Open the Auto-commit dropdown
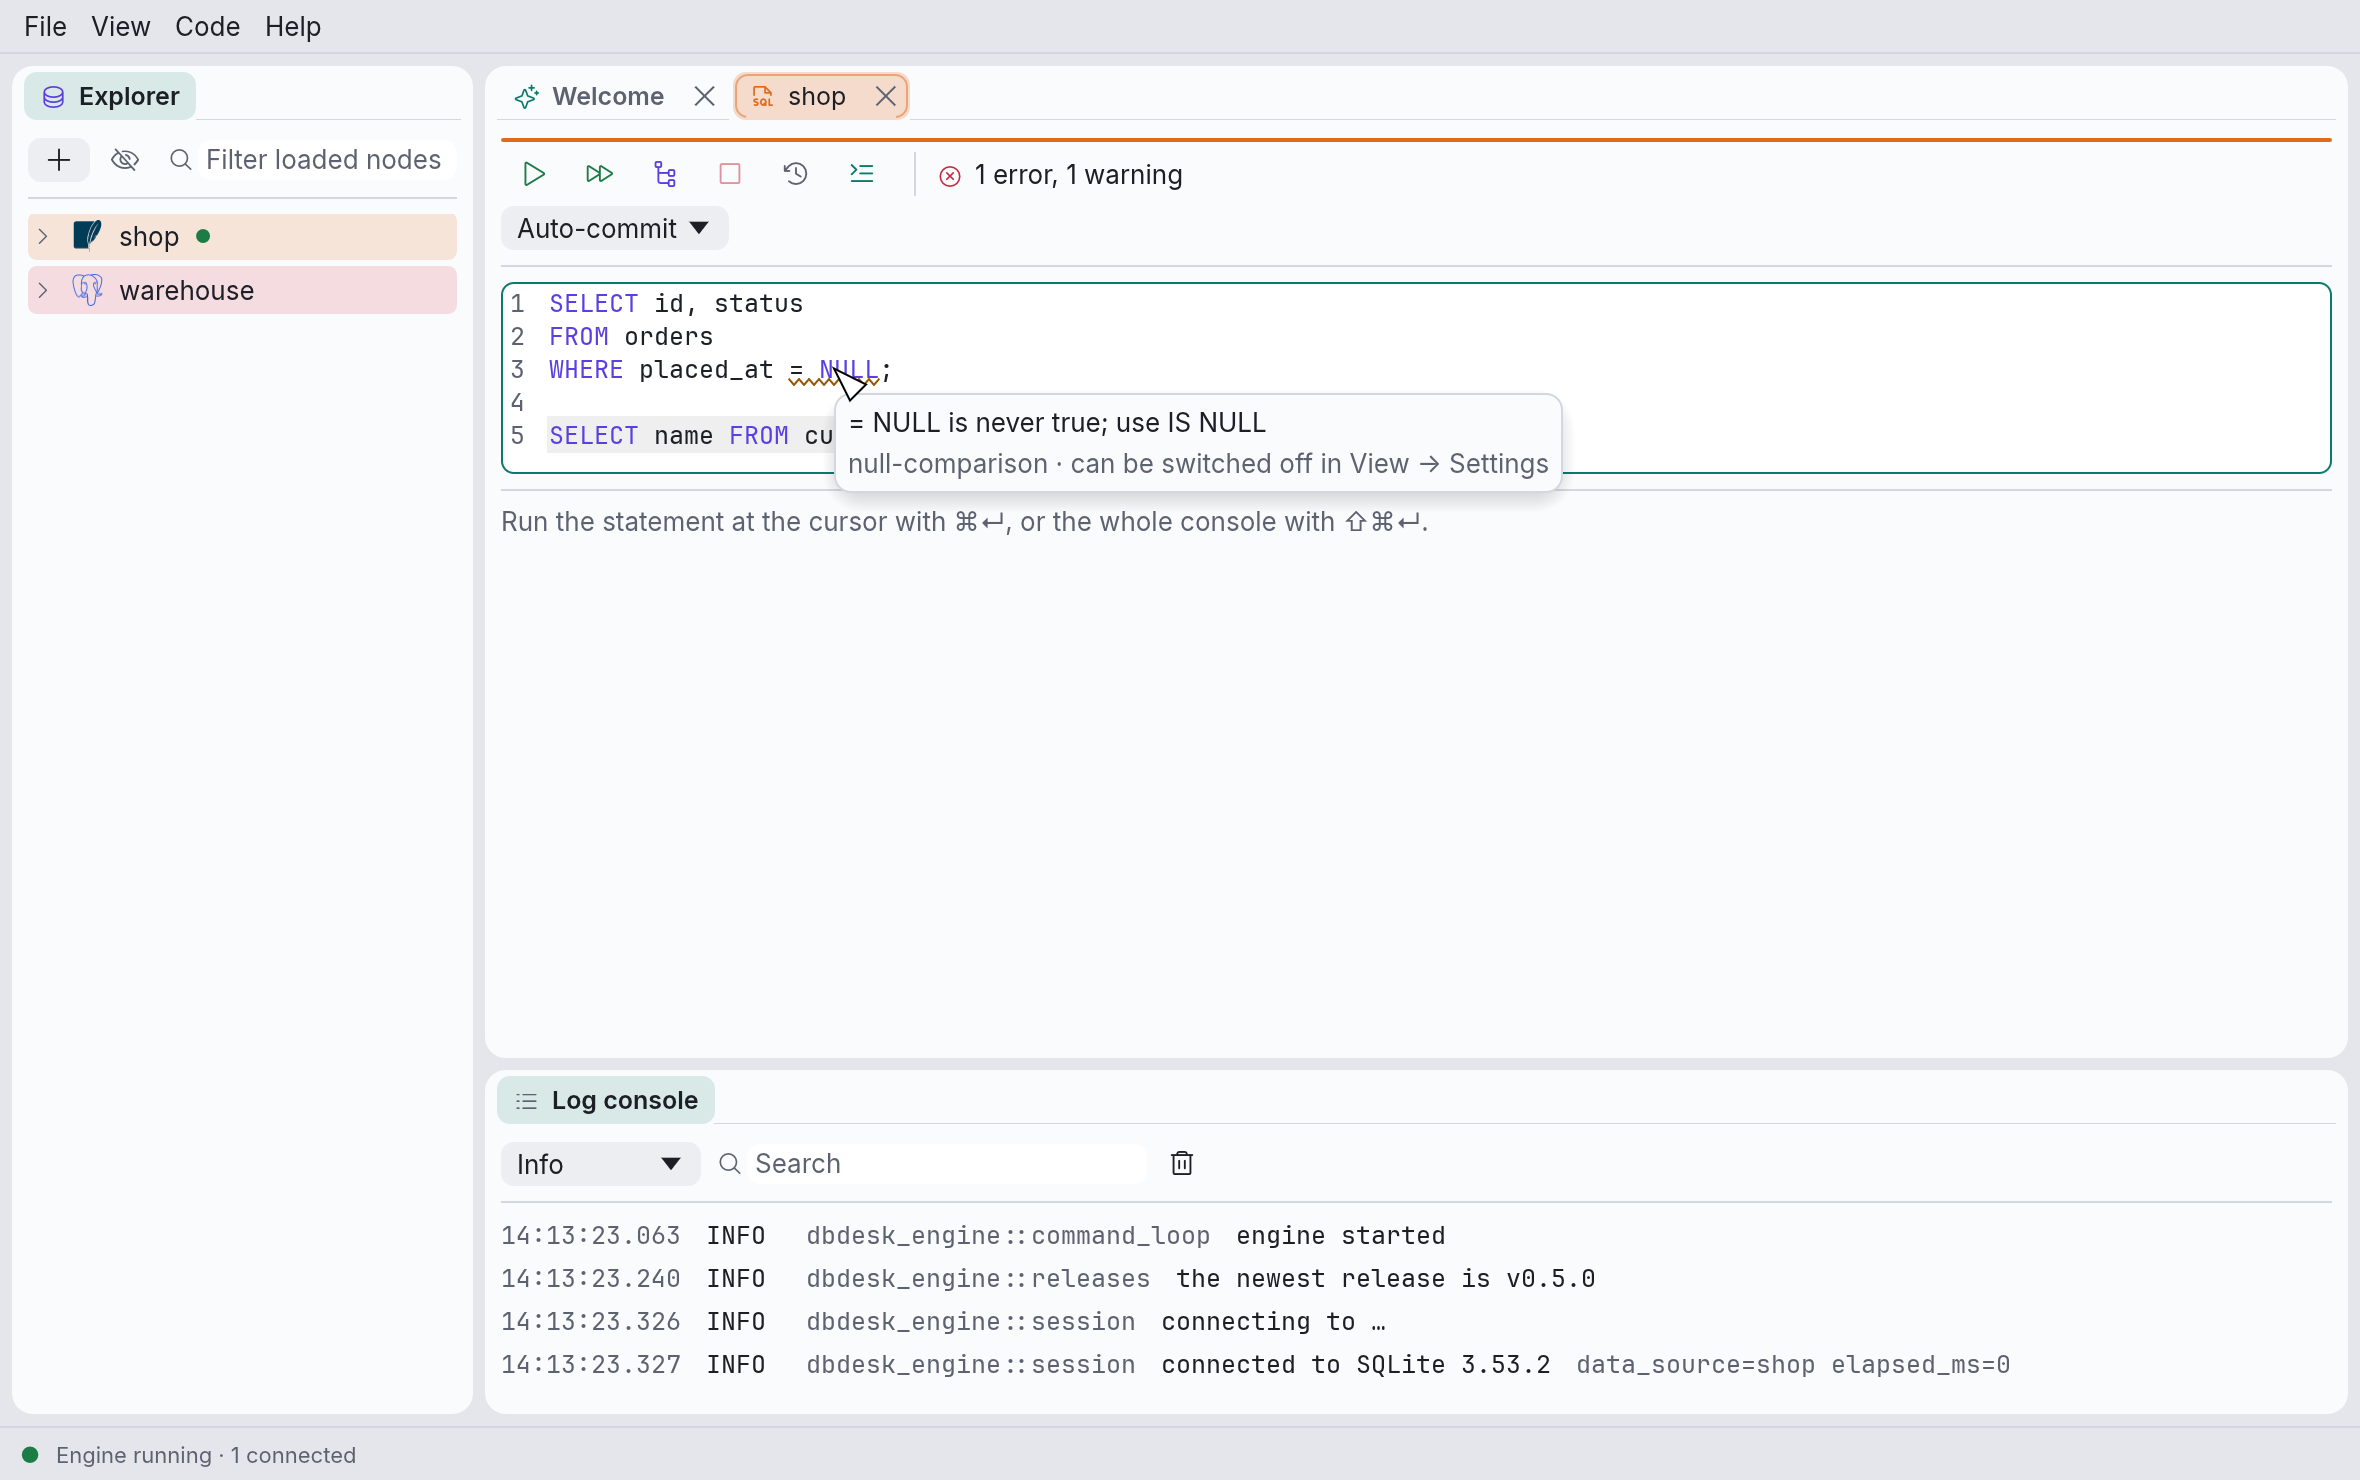Viewport: 2360px width, 1480px height. (614, 229)
